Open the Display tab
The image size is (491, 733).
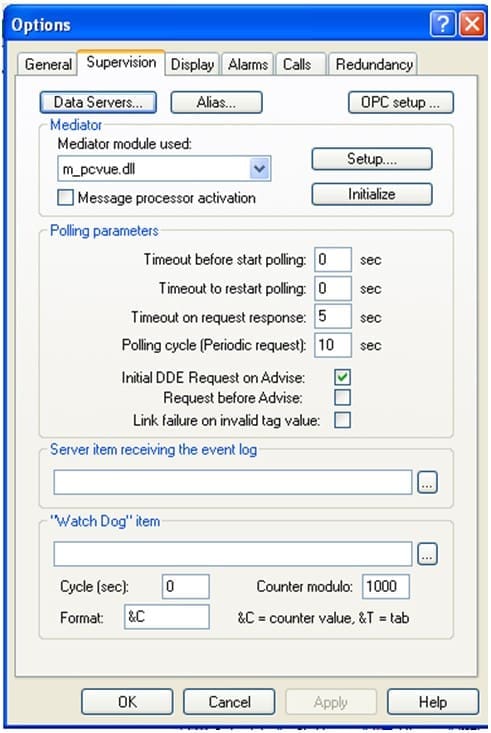[192, 64]
